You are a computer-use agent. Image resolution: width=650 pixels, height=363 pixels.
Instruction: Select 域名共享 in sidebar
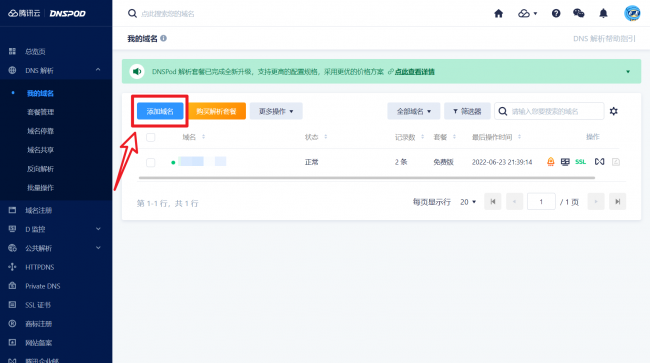click(40, 150)
